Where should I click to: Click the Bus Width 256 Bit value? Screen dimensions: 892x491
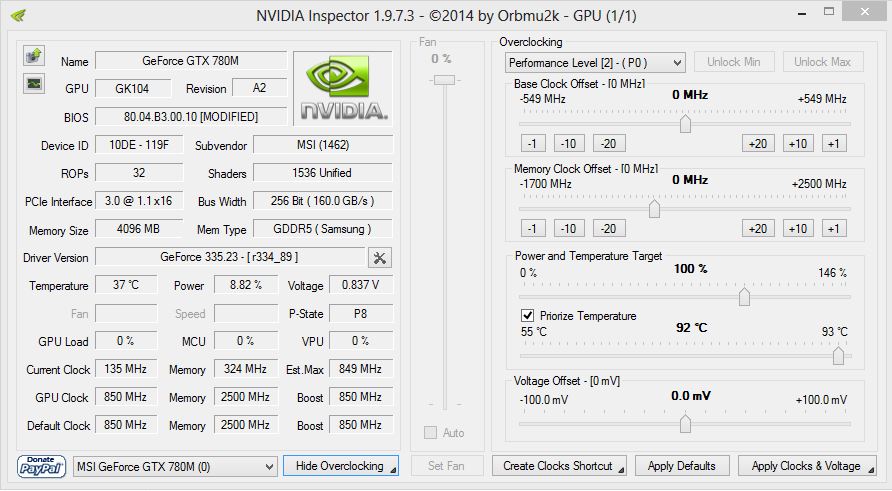pos(323,201)
